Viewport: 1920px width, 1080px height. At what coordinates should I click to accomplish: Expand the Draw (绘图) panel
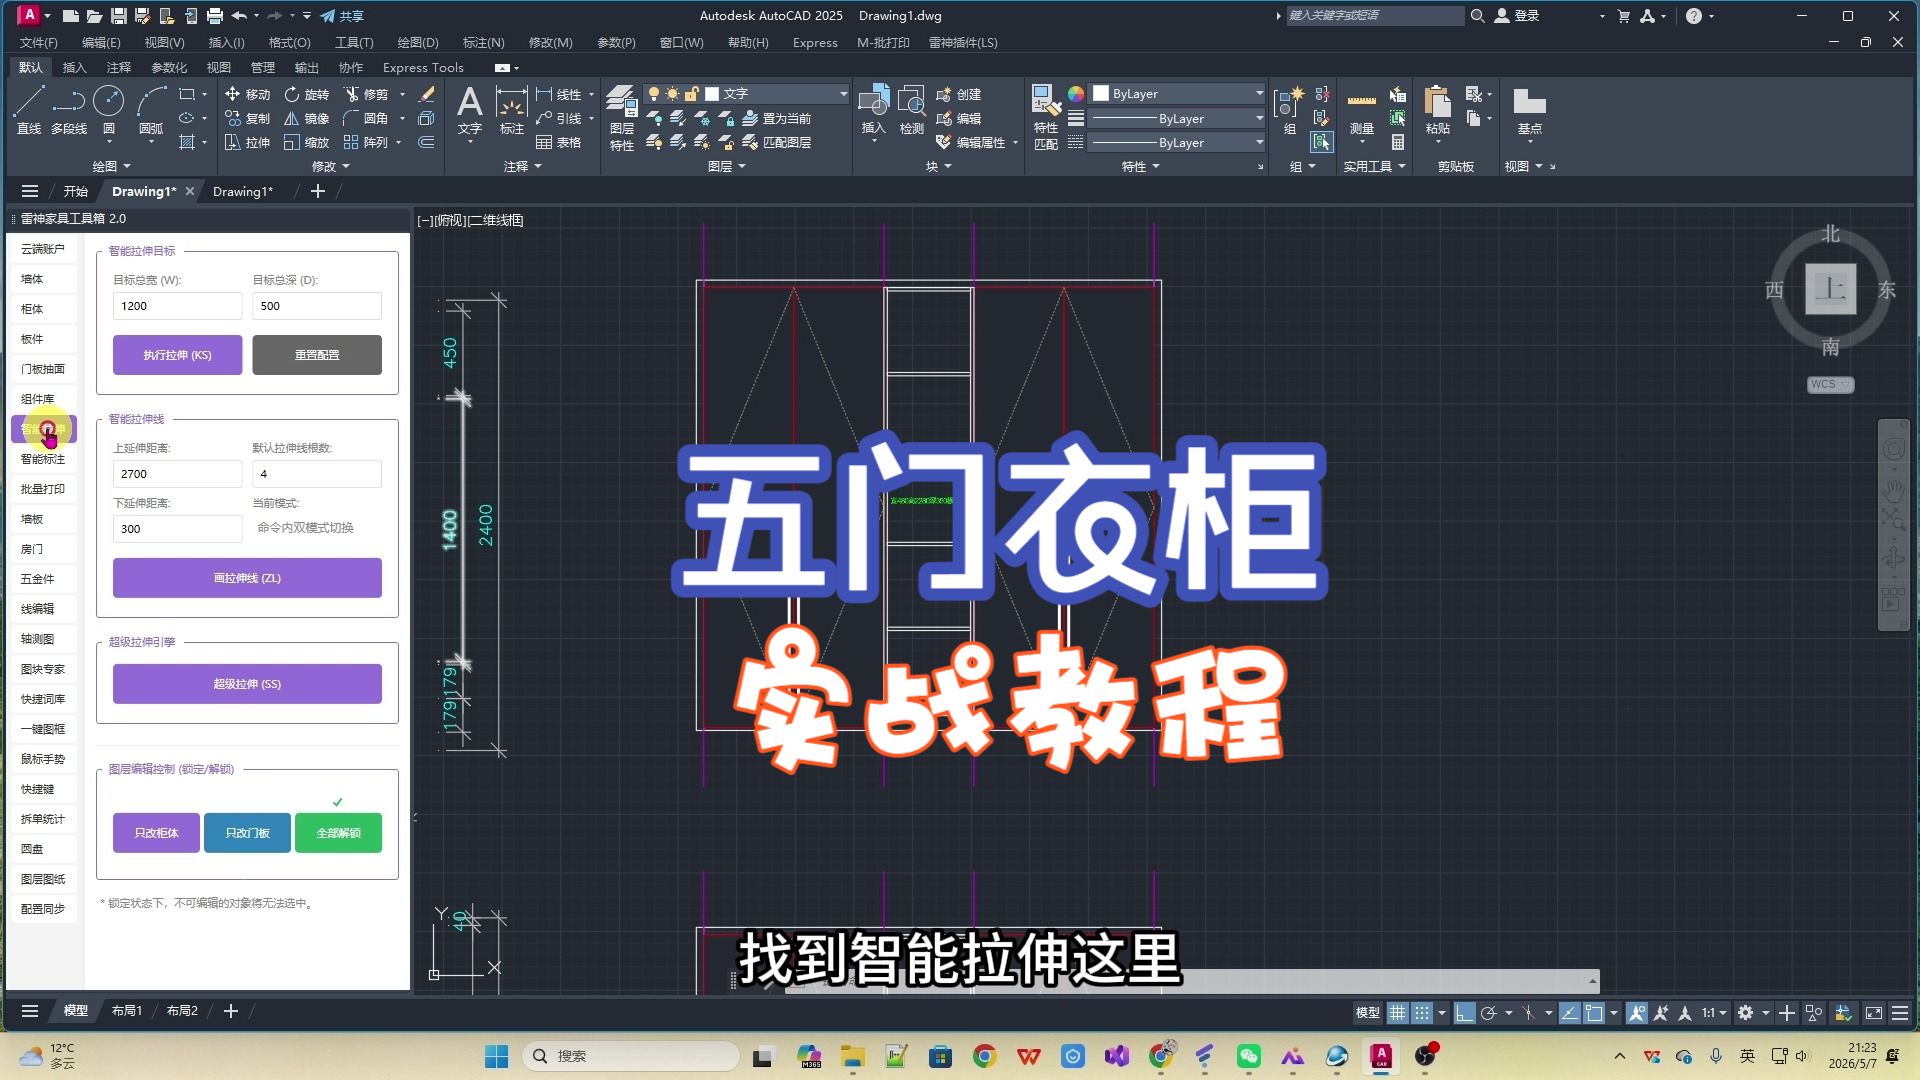111,166
